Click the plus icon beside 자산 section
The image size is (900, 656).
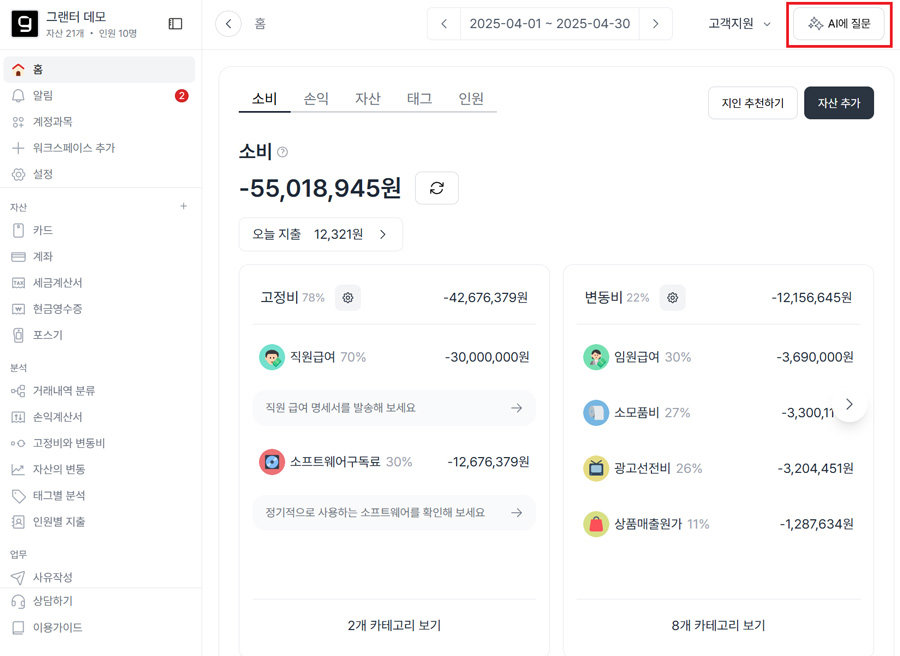183,206
